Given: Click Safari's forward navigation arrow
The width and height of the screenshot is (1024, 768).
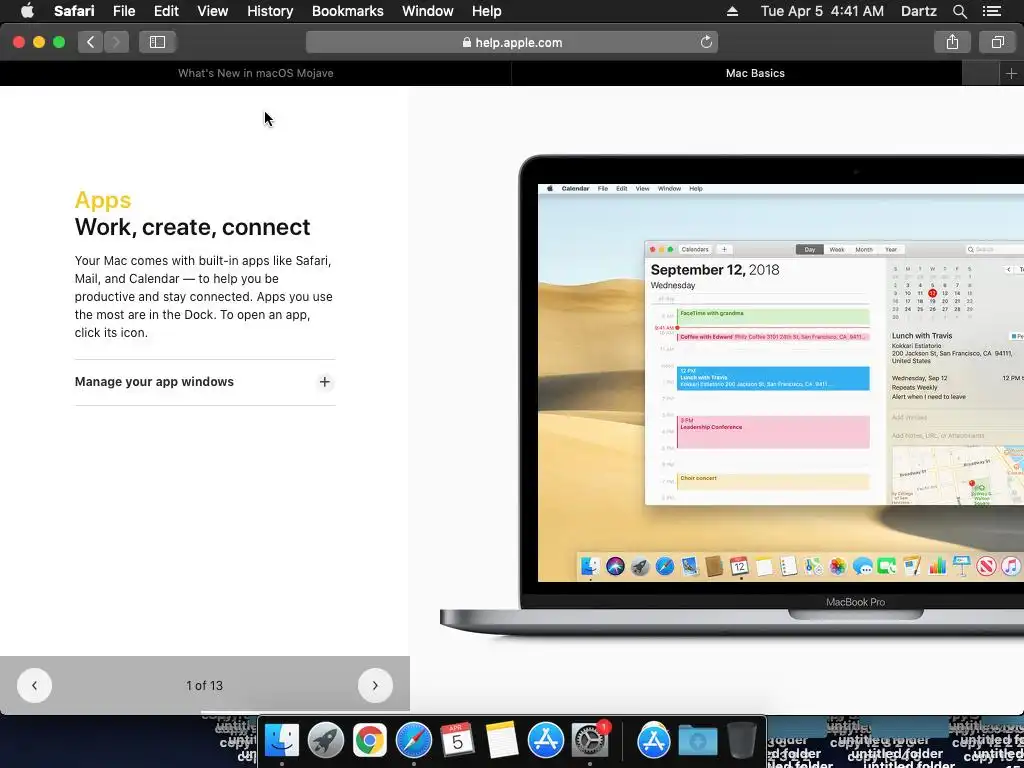Looking at the screenshot, I should coord(116,42).
